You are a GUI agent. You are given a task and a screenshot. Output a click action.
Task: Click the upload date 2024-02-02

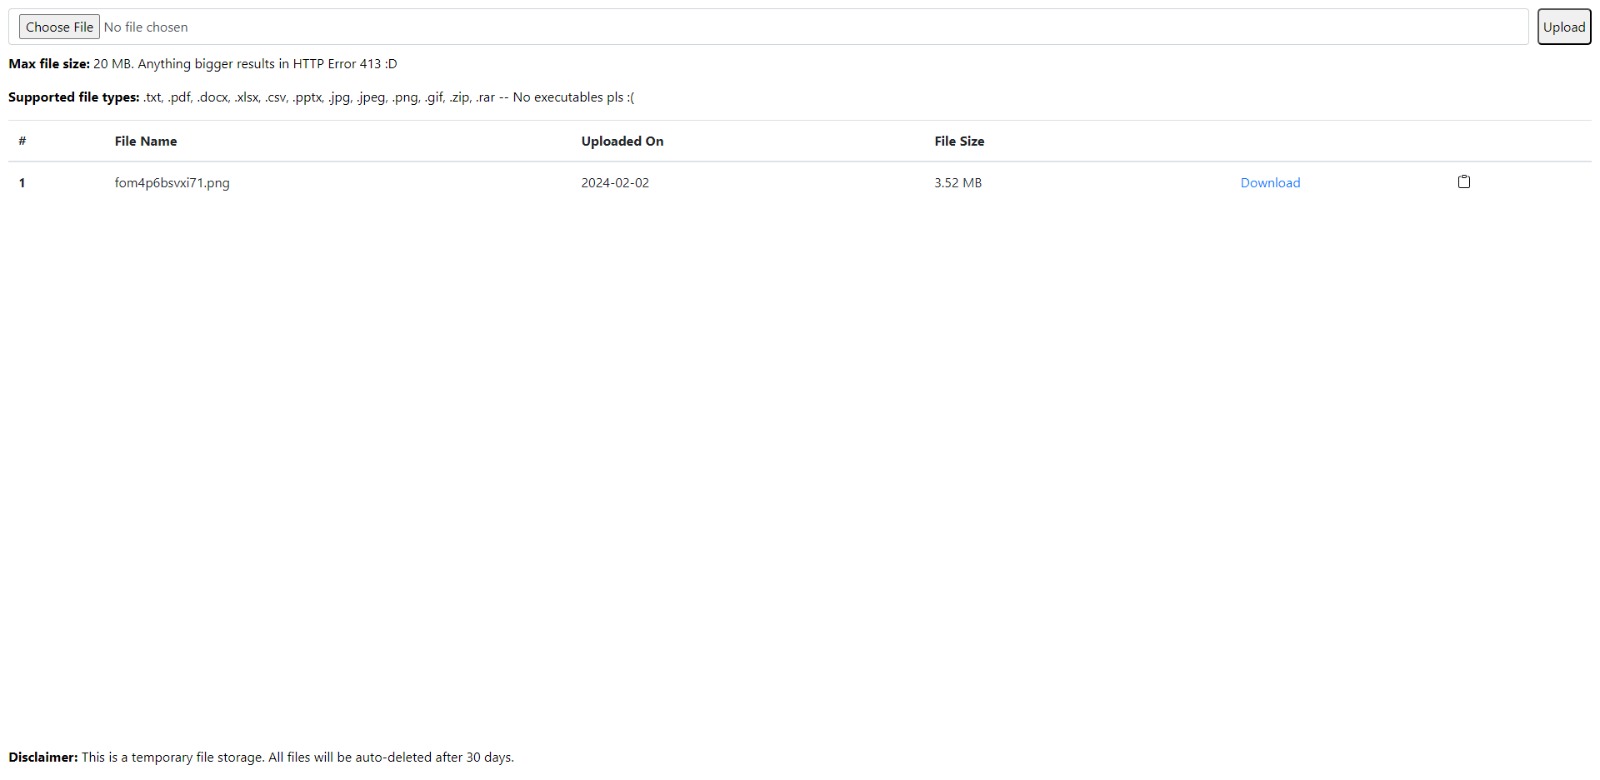coord(615,183)
